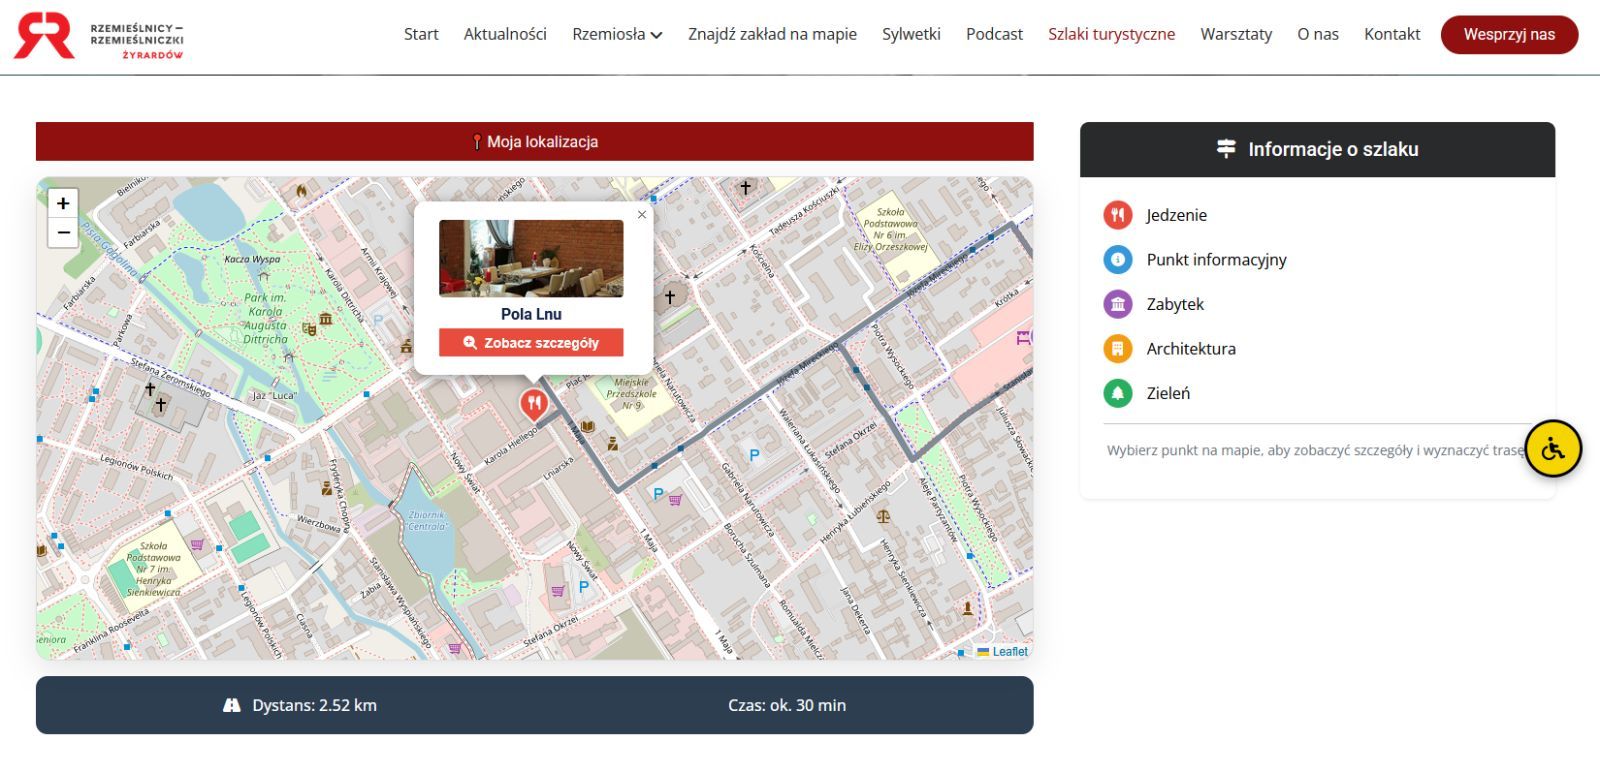
Task: Open the Podcast page
Action: click(x=994, y=34)
